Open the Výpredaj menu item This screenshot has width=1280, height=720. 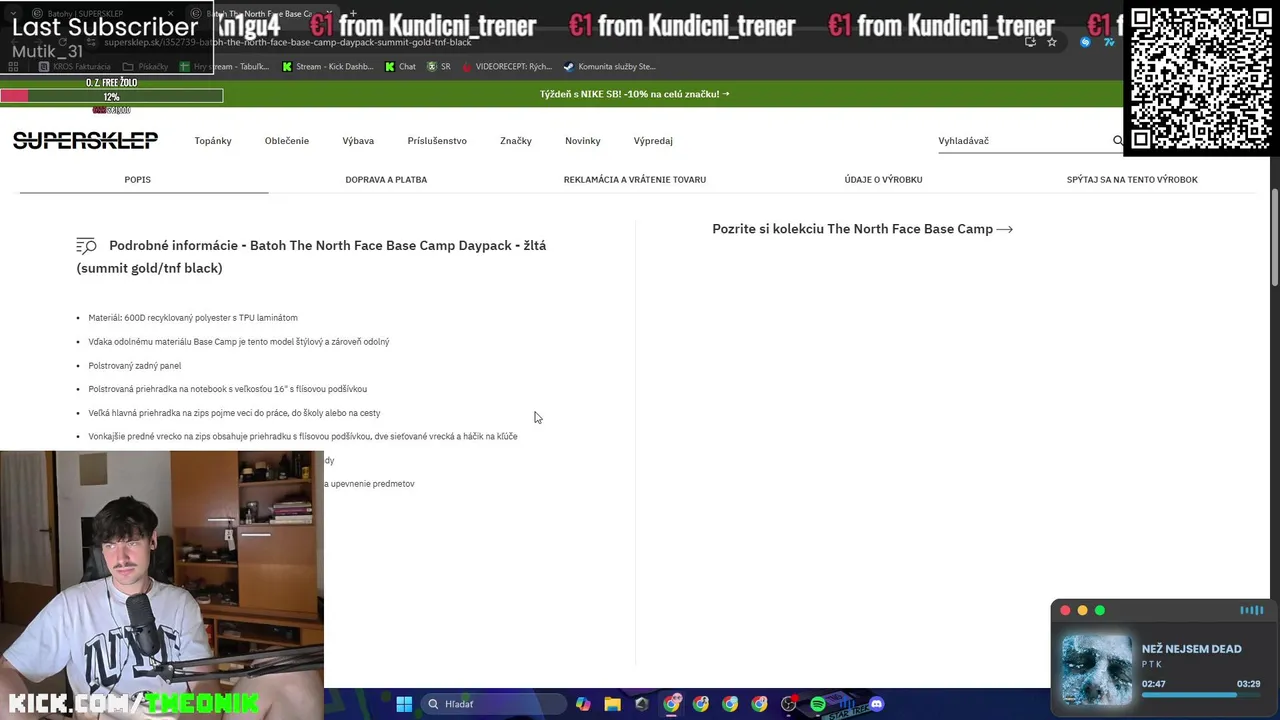(653, 141)
